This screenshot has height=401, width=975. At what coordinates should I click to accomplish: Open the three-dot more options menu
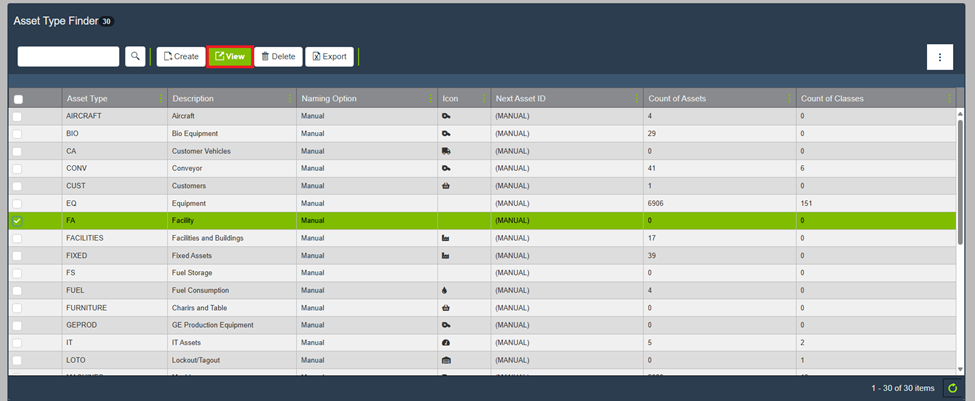(x=938, y=57)
